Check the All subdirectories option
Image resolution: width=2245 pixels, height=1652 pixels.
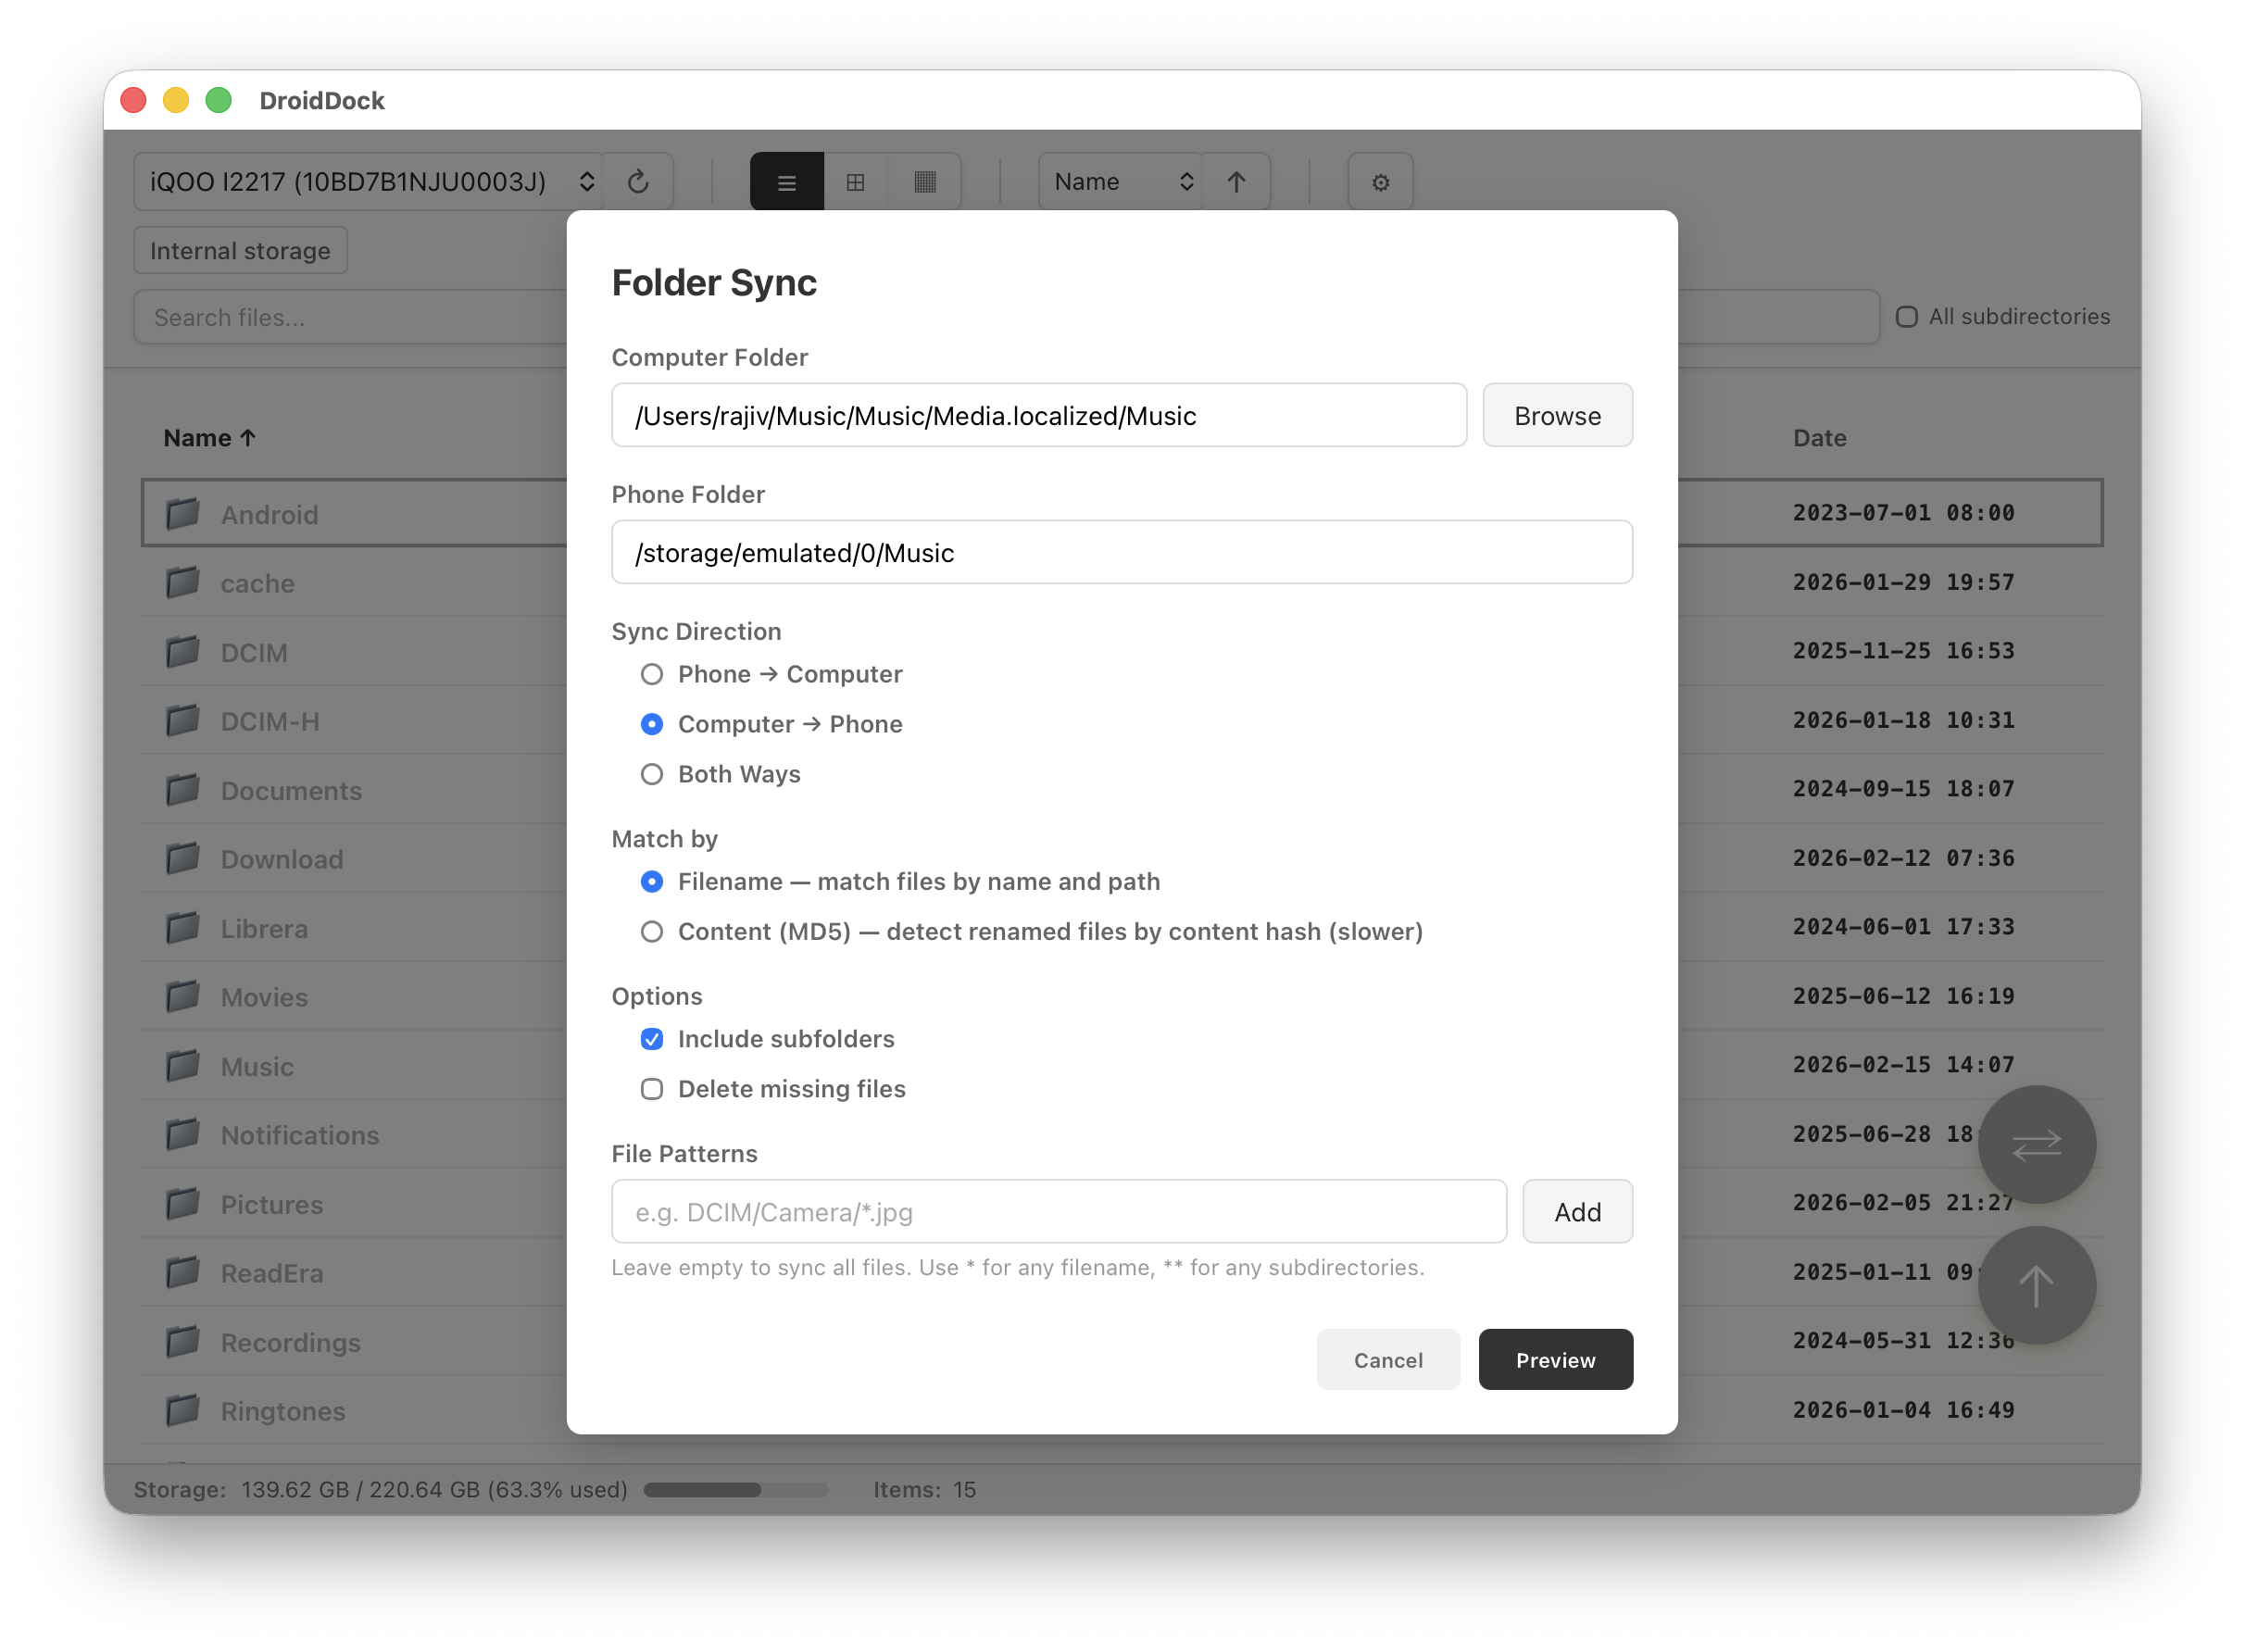[x=1907, y=317]
